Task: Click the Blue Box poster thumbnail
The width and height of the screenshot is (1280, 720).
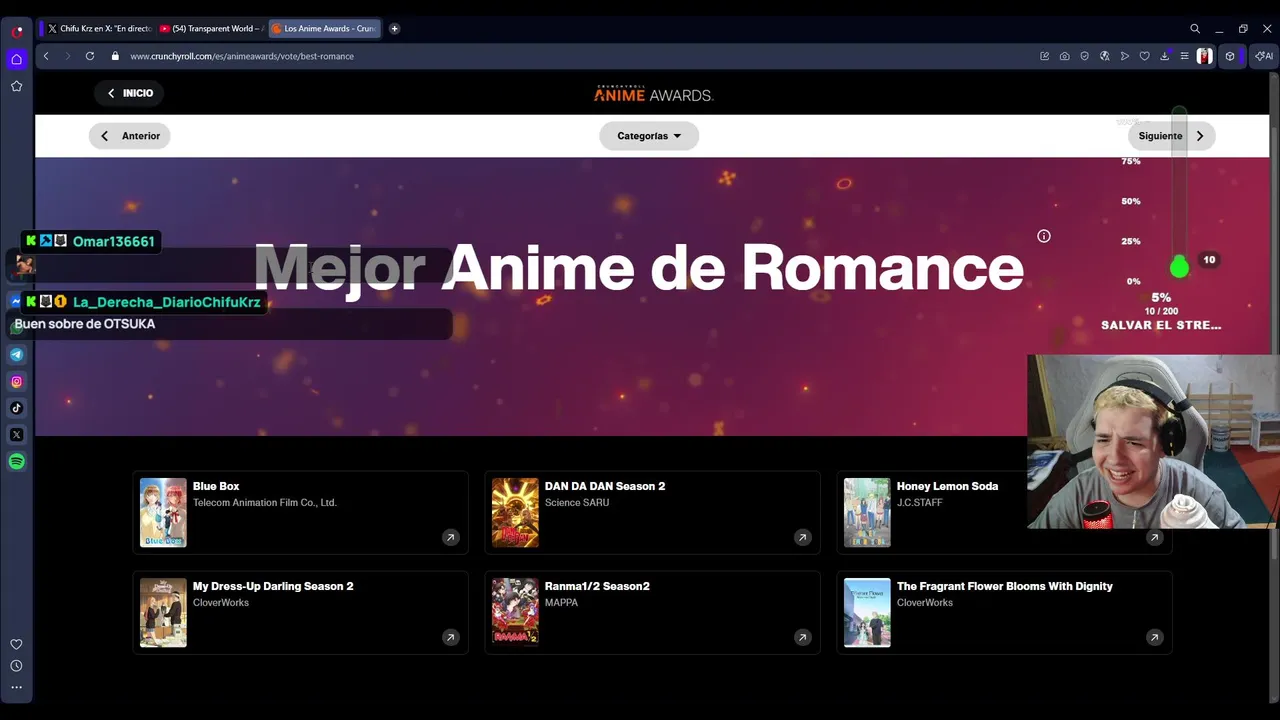Action: (163, 512)
